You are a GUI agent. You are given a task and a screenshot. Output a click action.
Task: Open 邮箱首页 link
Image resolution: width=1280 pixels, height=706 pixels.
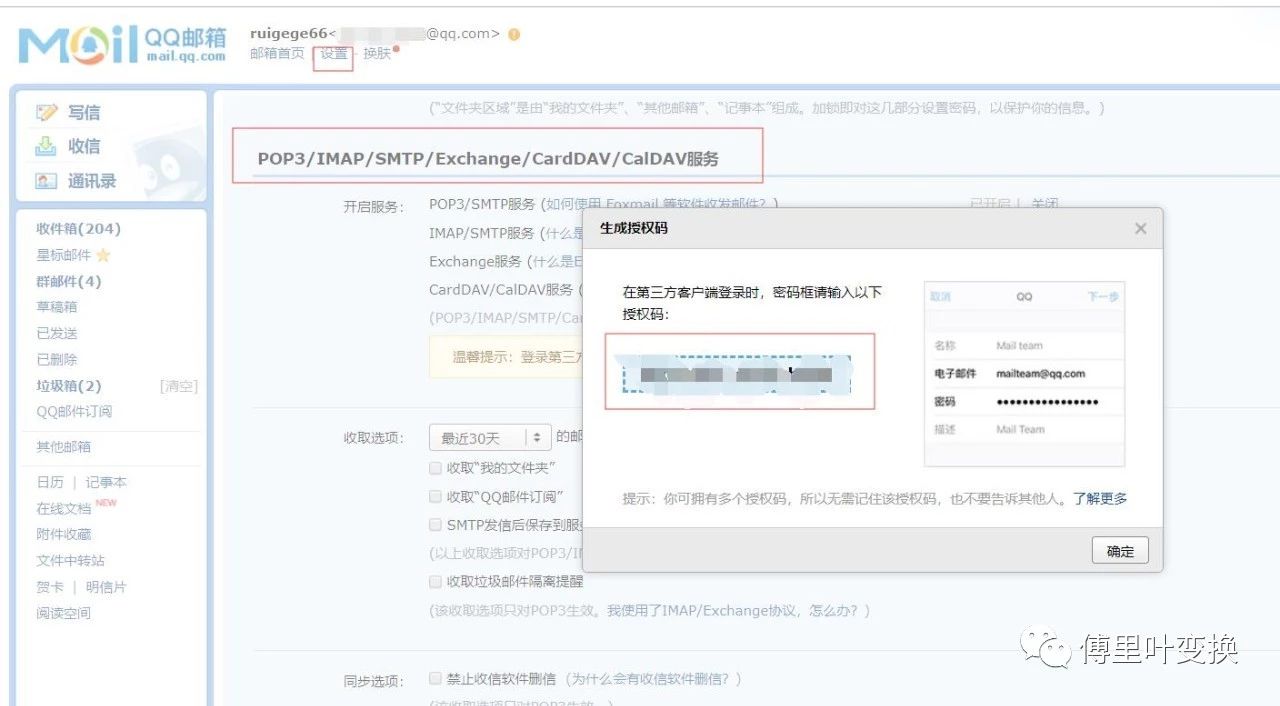click(x=277, y=54)
